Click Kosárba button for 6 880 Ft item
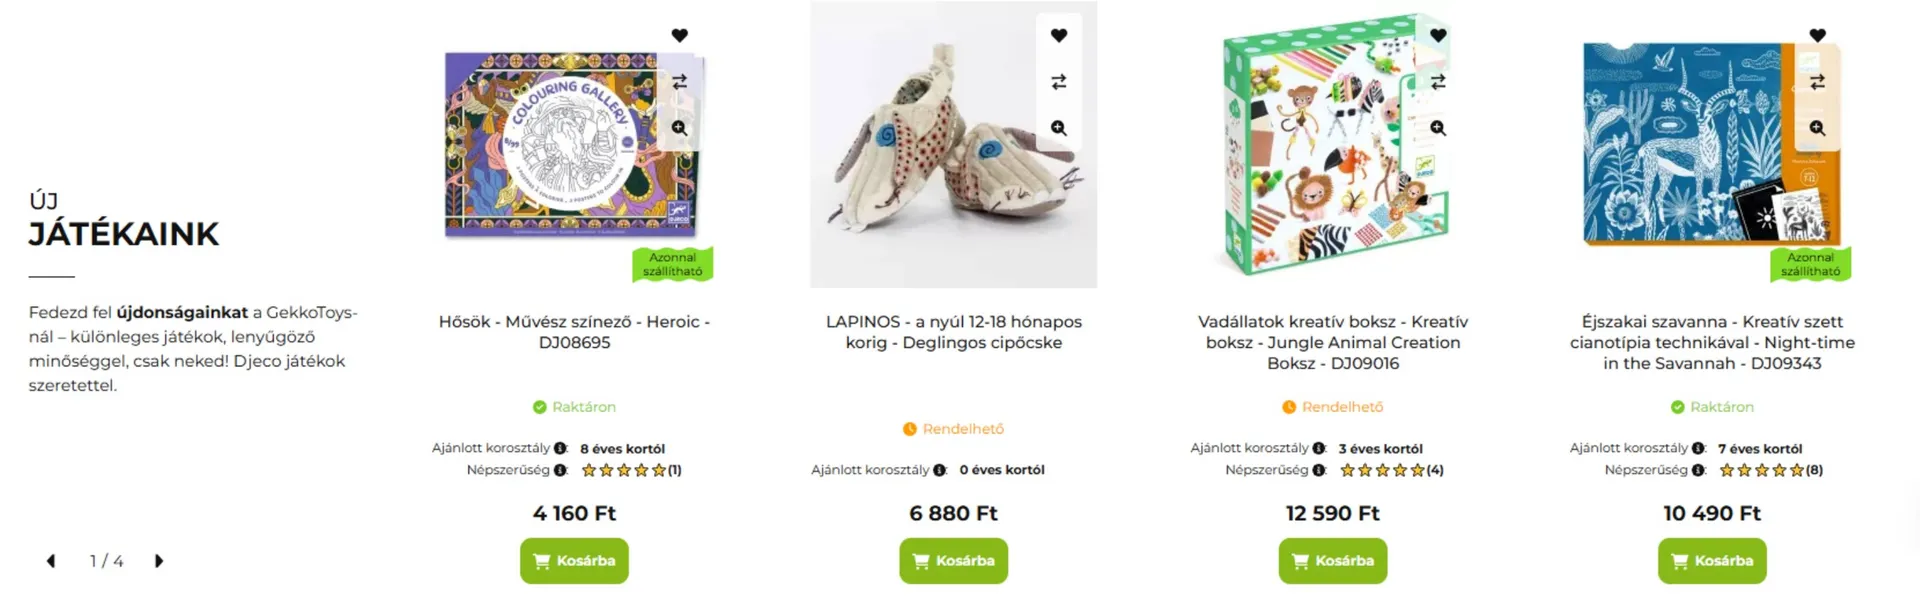The width and height of the screenshot is (1920, 603). click(x=953, y=561)
